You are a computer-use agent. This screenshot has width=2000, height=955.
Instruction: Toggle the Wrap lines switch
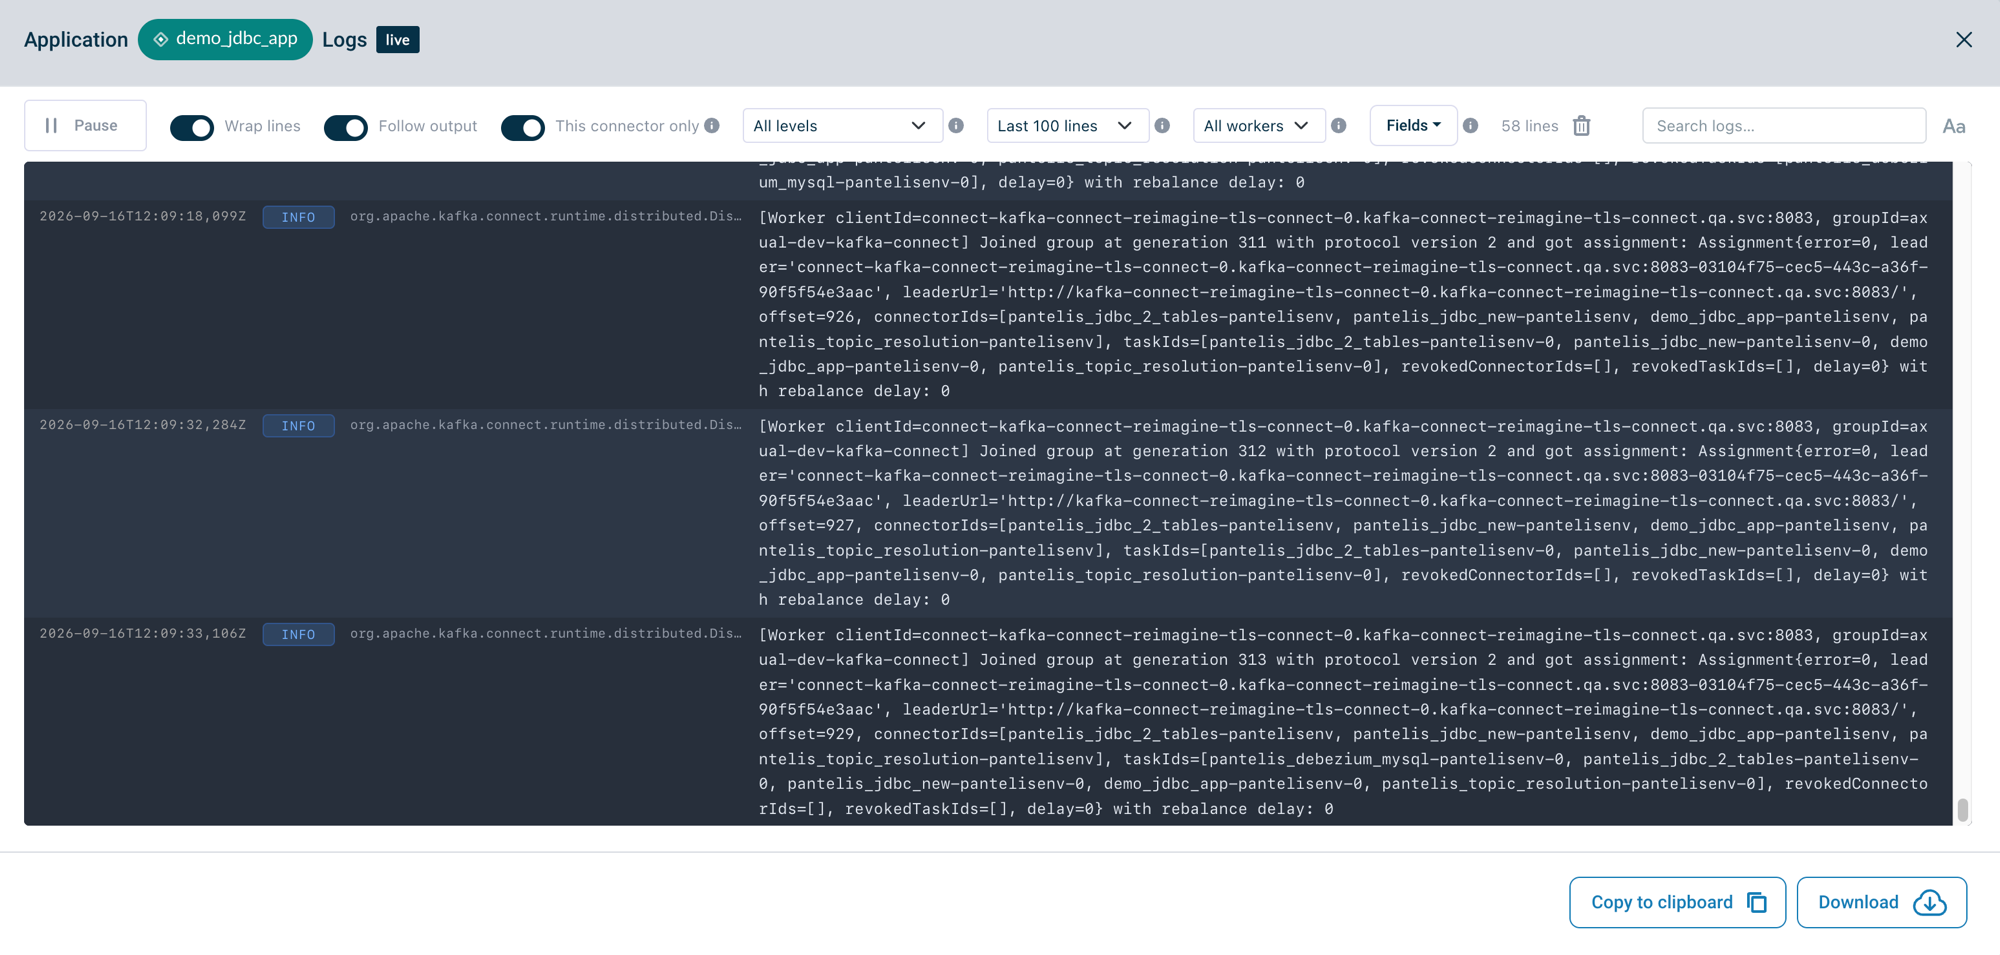coord(192,127)
